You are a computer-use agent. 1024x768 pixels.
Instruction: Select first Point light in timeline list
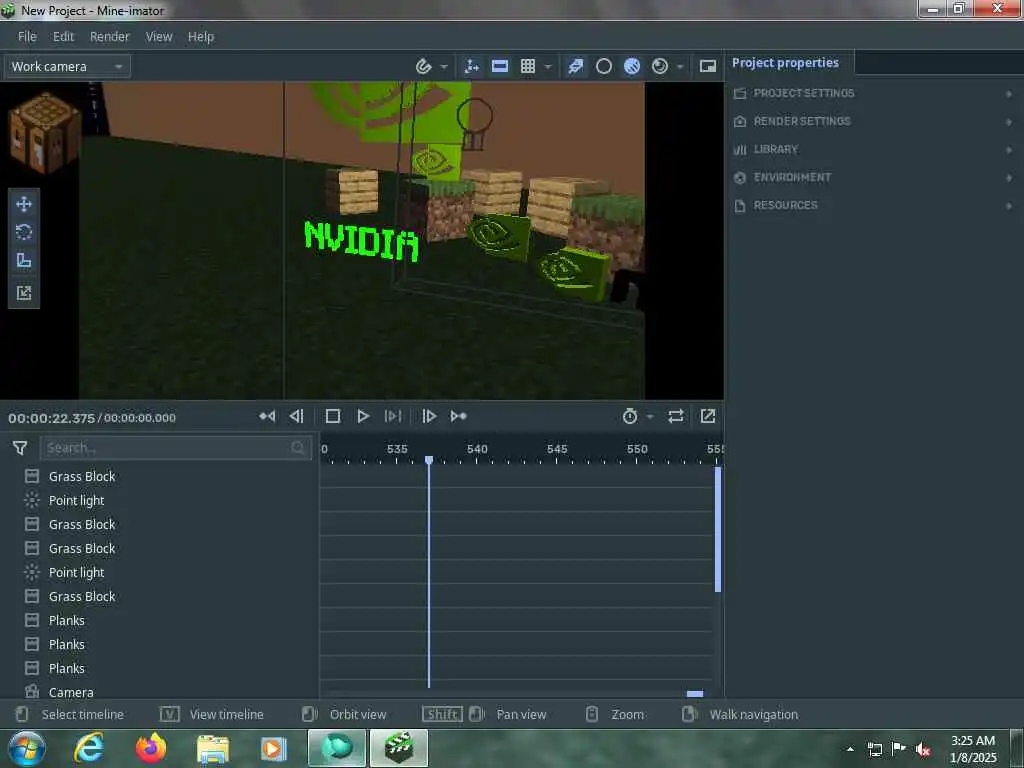click(76, 501)
